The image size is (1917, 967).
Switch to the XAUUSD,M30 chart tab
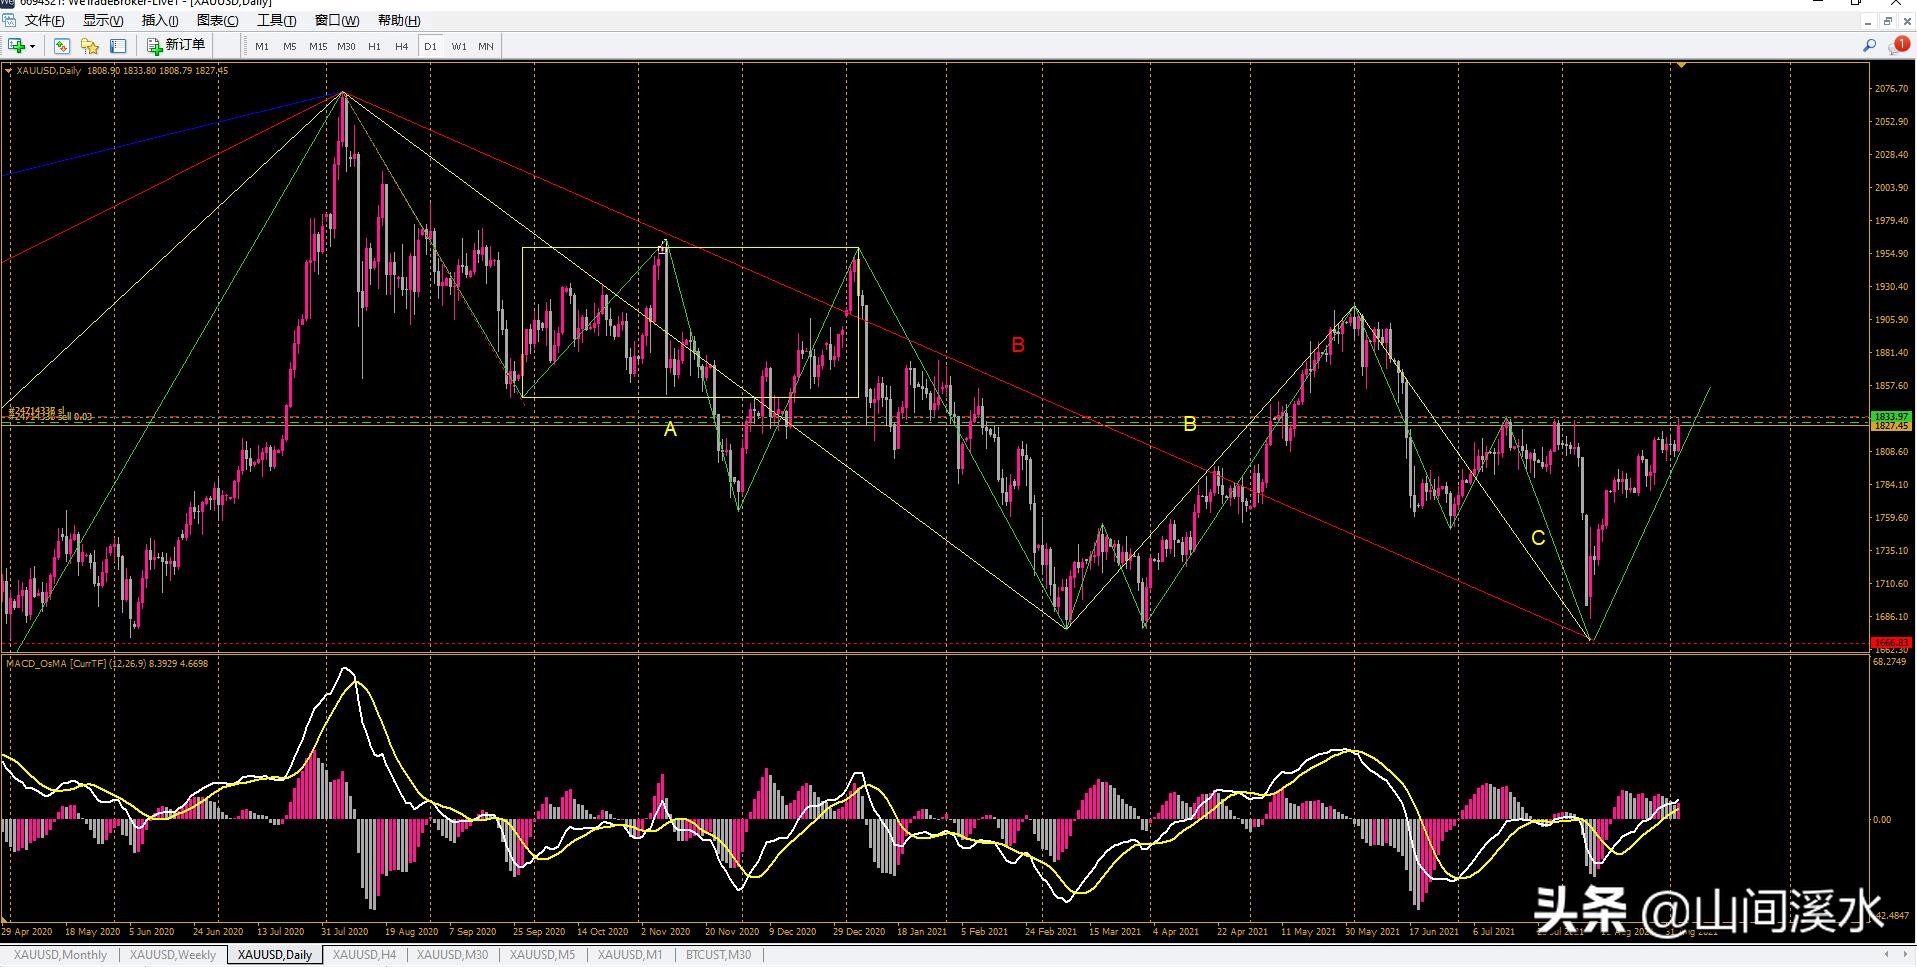click(453, 955)
